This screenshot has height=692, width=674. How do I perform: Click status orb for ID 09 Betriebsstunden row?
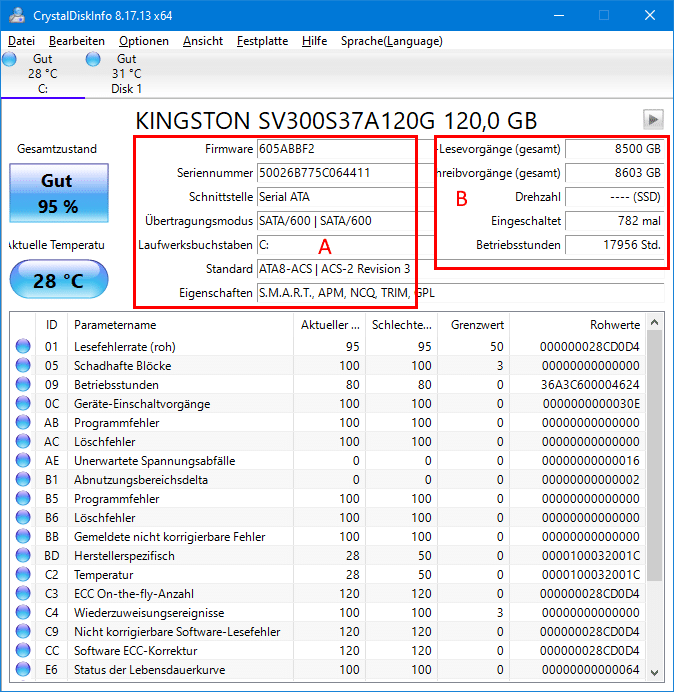pyautogui.click(x=23, y=384)
